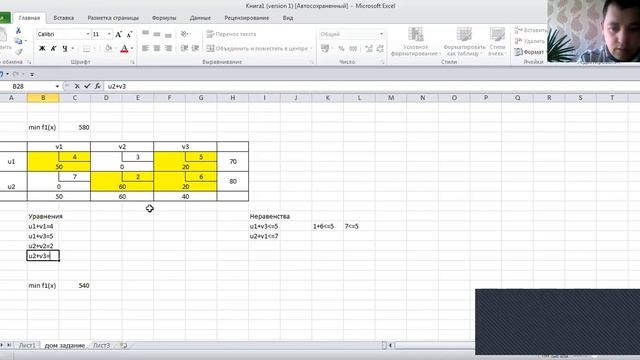Image resolution: width=640 pixels, height=360 pixels.
Task: Click insert new worksheet icon
Action: pos(124,345)
